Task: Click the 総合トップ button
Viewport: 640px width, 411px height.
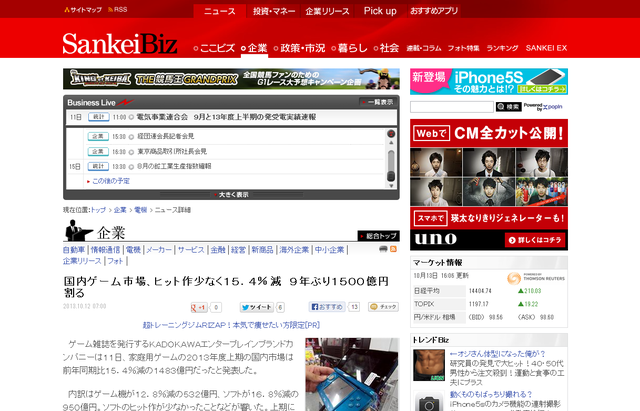Action: click(x=378, y=236)
